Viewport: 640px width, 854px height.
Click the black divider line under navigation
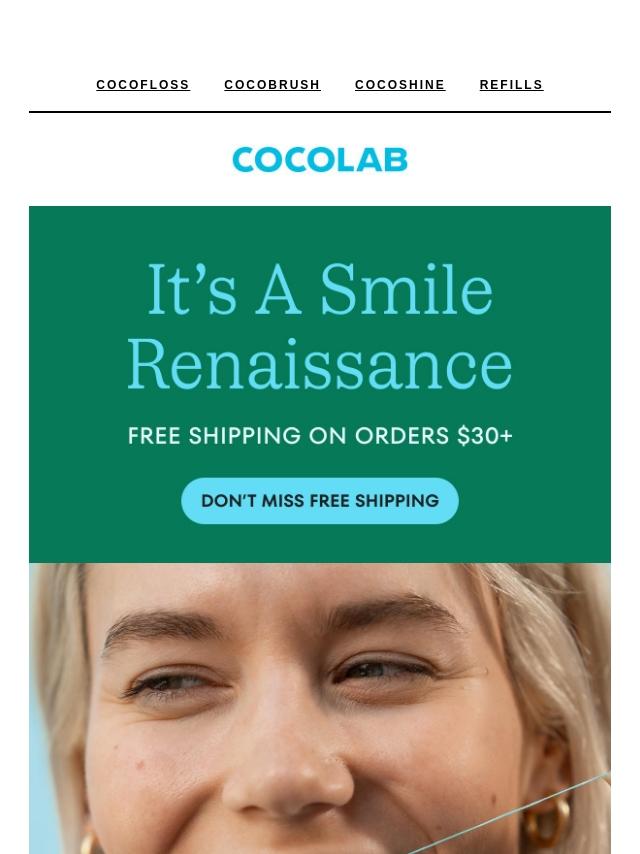pyautogui.click(x=320, y=112)
